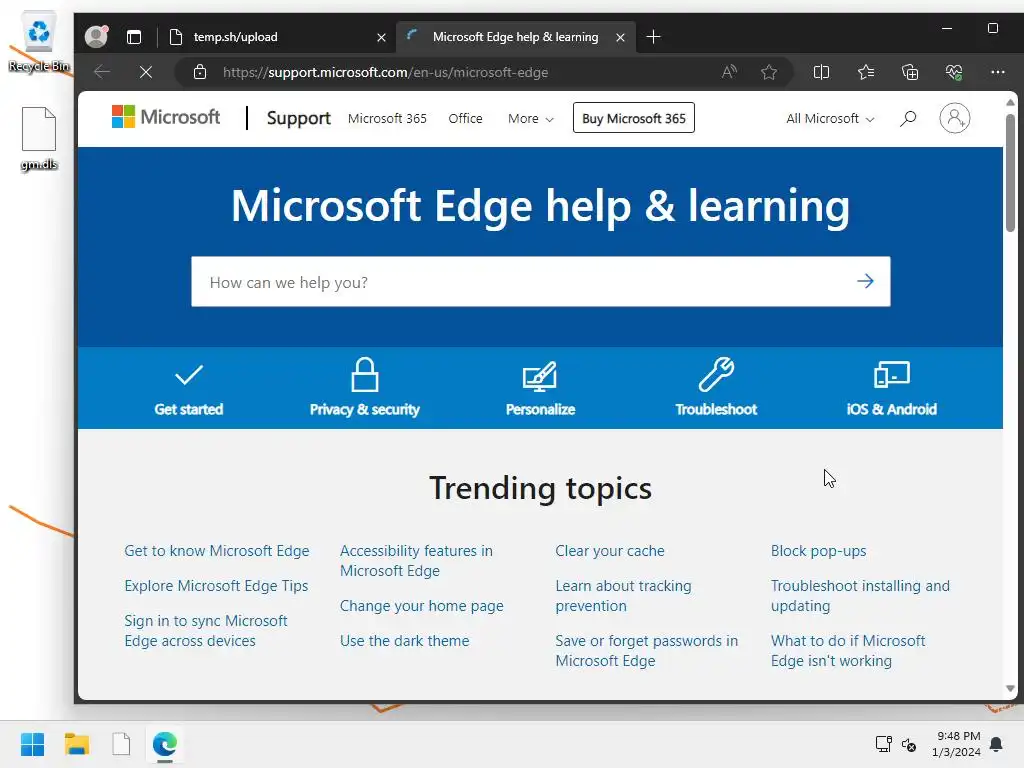Open Get started checkmark category
The width and height of the screenshot is (1024, 768).
pos(189,389)
